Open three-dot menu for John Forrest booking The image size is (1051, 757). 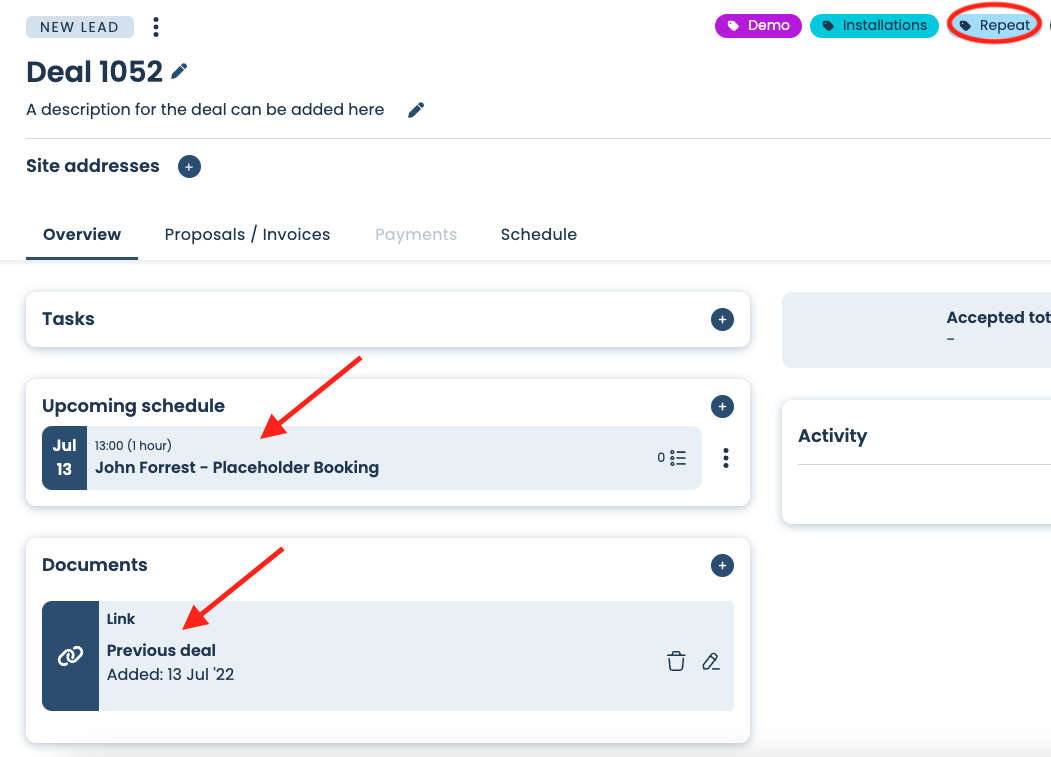[x=726, y=458]
